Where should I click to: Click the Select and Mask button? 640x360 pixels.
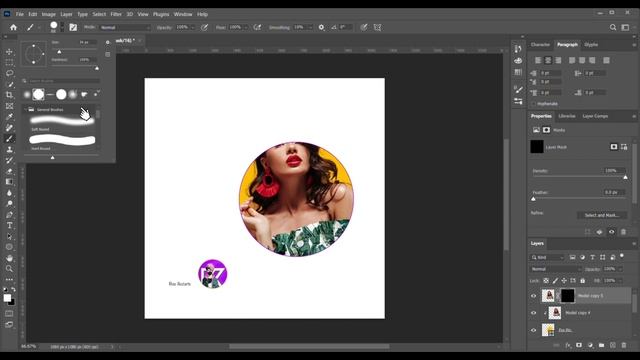602,215
